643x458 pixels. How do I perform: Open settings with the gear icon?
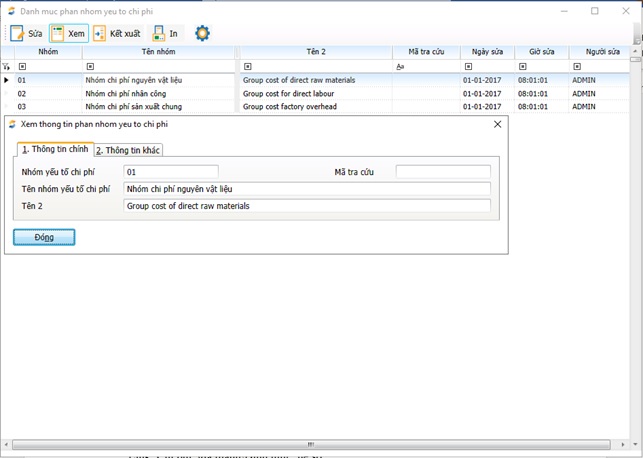[x=202, y=34]
